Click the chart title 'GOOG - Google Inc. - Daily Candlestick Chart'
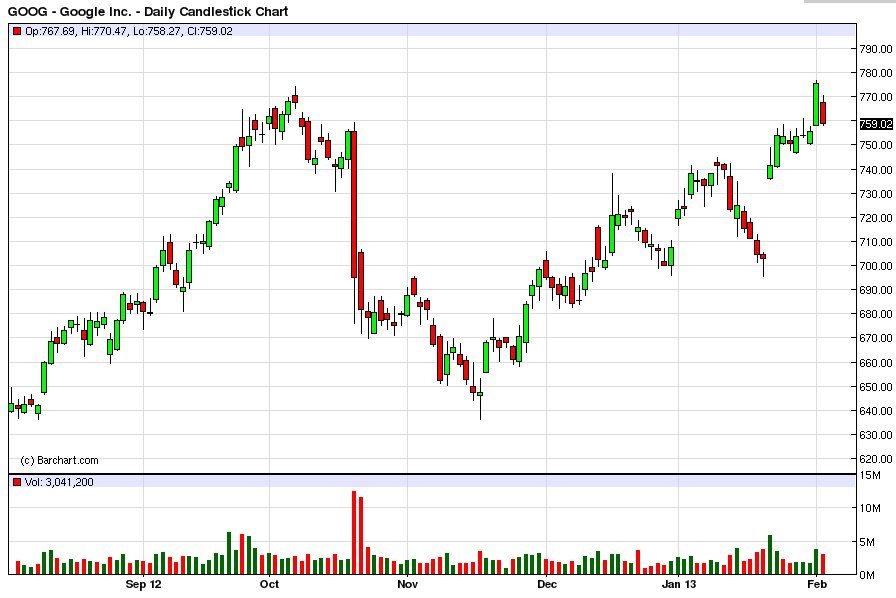The height and width of the screenshot is (598, 896). (148, 11)
